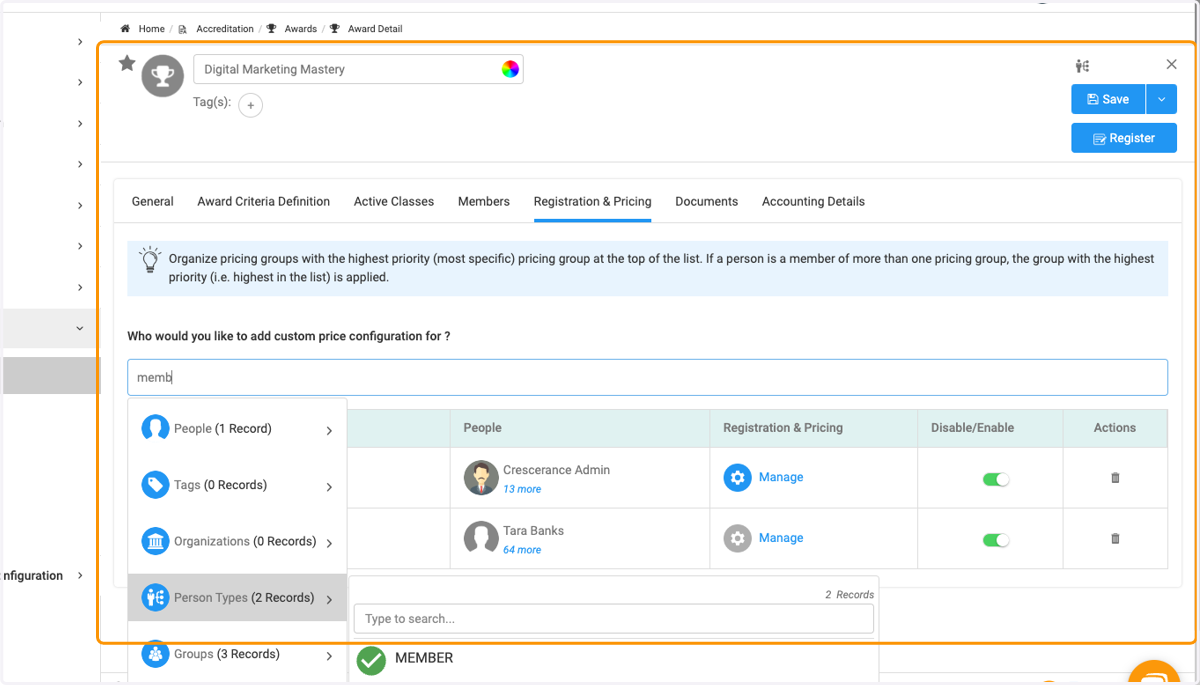This screenshot has width=1200, height=685.
Task: Select Organizations (0 Records) category
Action: (x=238, y=541)
